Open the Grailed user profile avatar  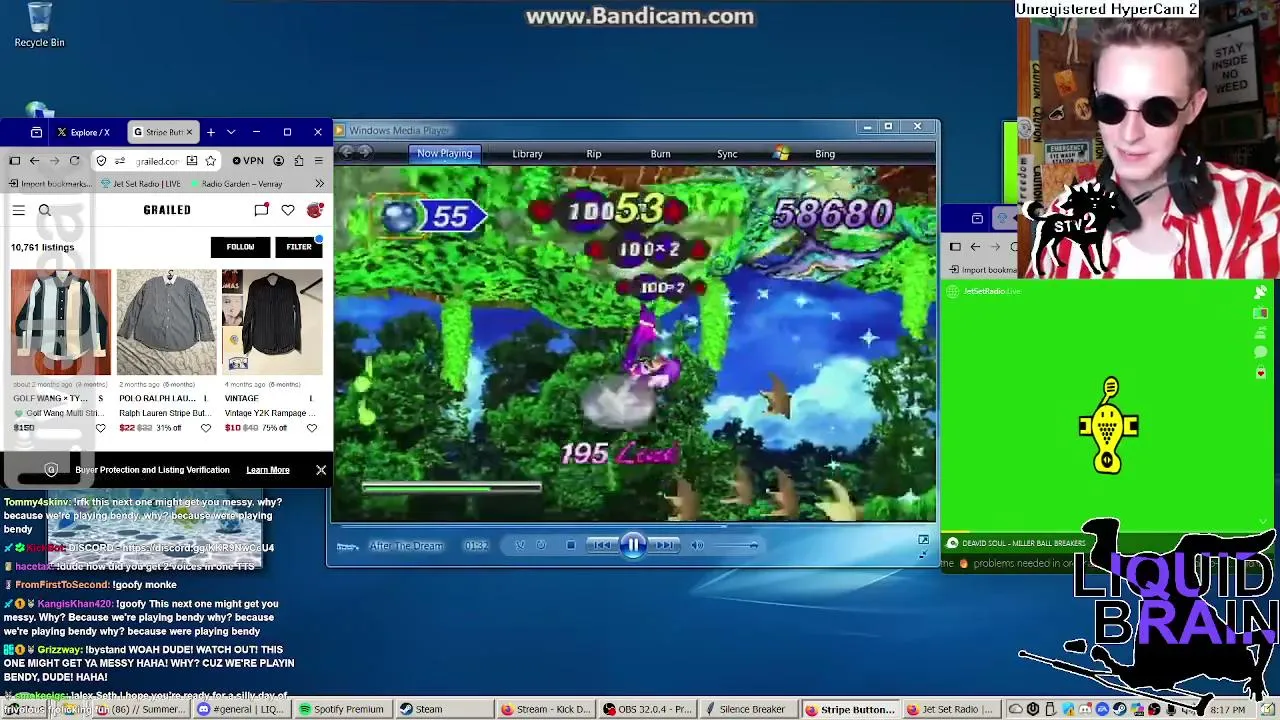tap(315, 210)
